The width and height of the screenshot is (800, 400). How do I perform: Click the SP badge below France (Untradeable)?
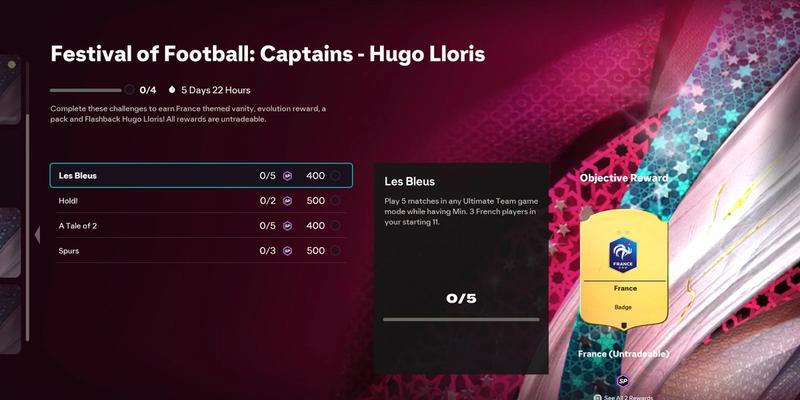(x=622, y=381)
